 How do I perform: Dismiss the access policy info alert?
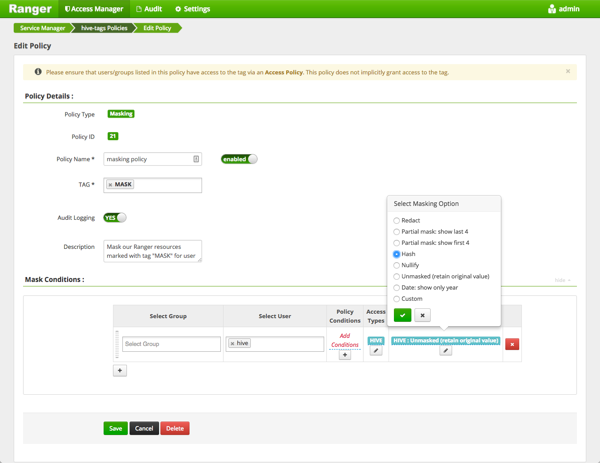point(568,71)
